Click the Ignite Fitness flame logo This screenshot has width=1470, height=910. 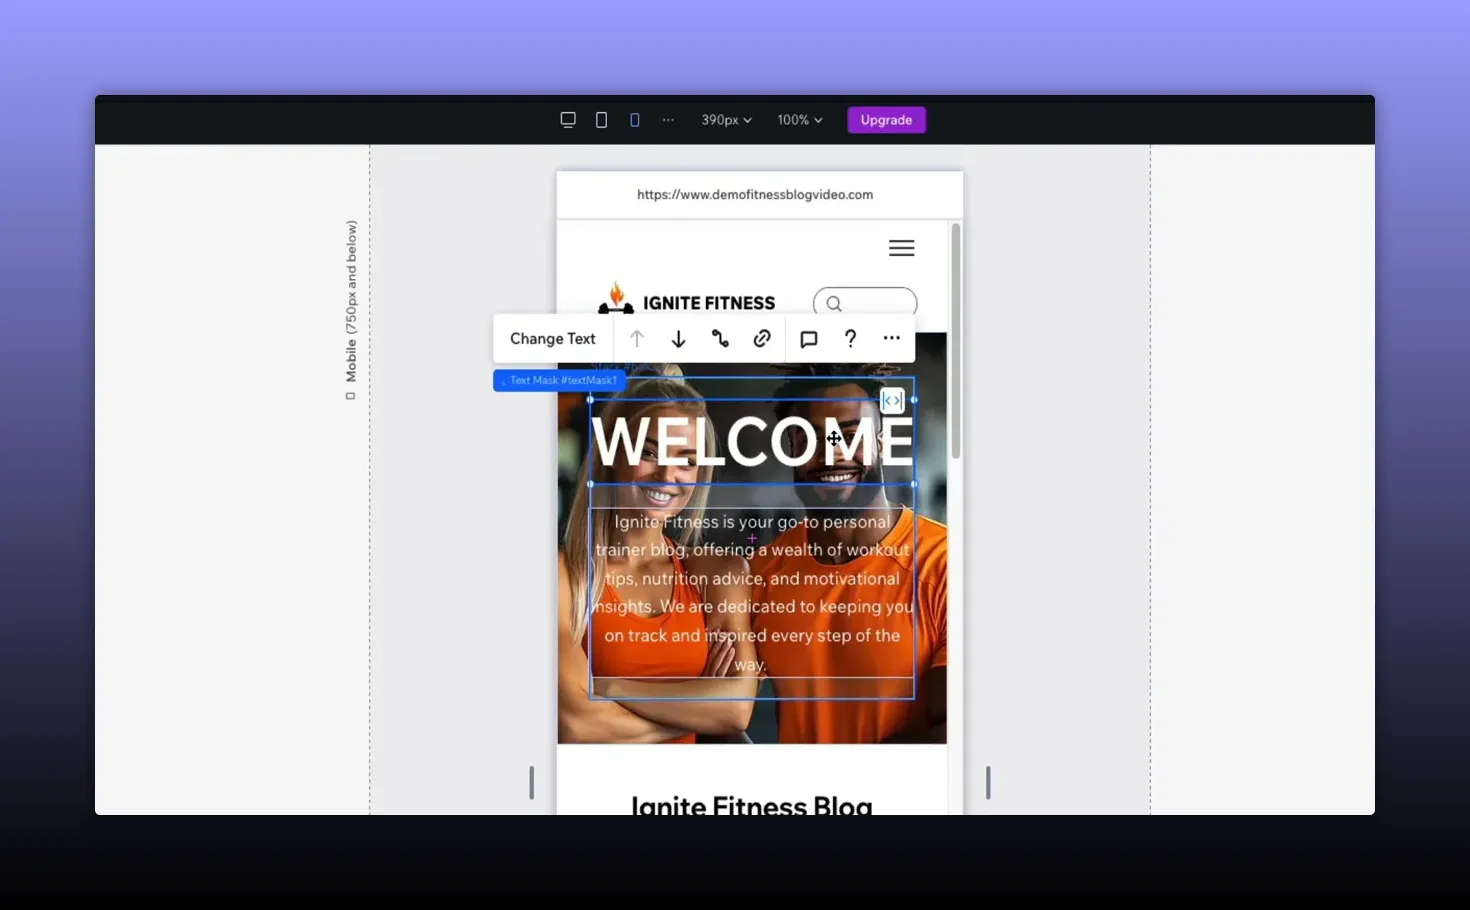click(x=616, y=298)
